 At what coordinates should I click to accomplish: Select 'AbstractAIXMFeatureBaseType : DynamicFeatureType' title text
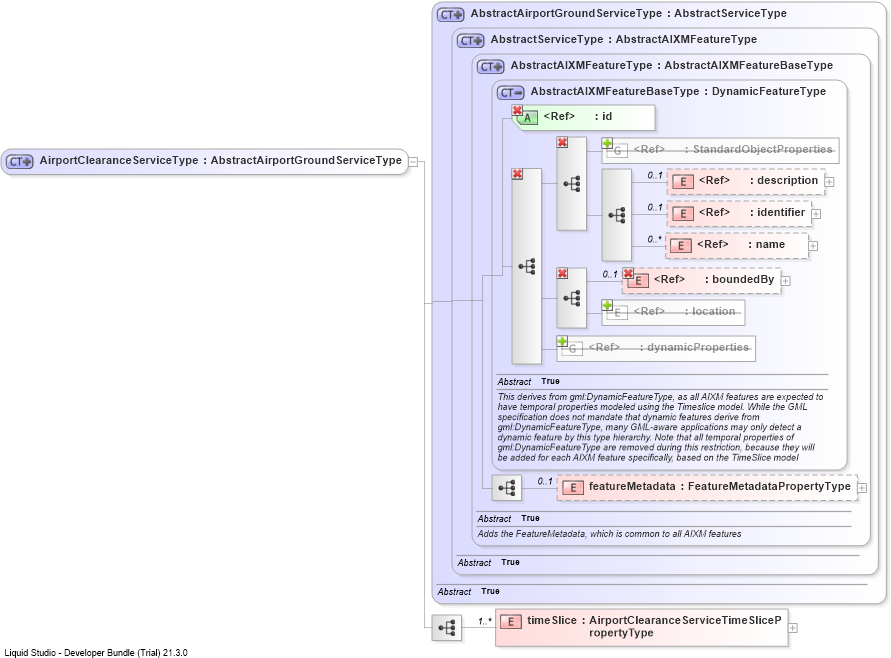click(678, 91)
